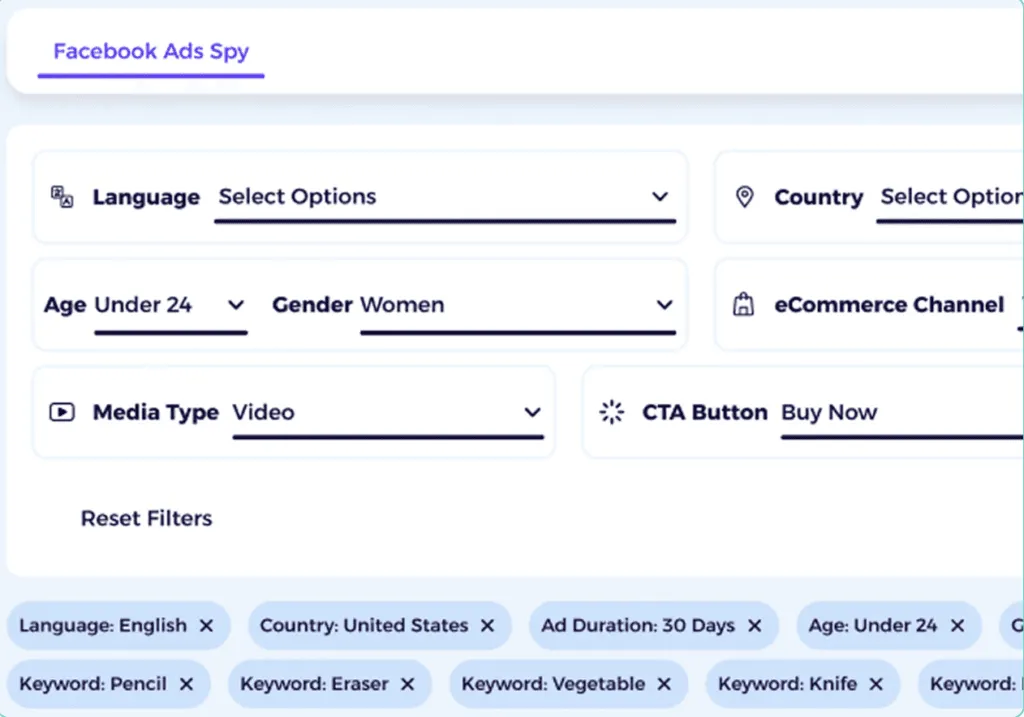Image resolution: width=1024 pixels, height=717 pixels.
Task: Click the translate icon beside Language
Action: click(x=61, y=197)
